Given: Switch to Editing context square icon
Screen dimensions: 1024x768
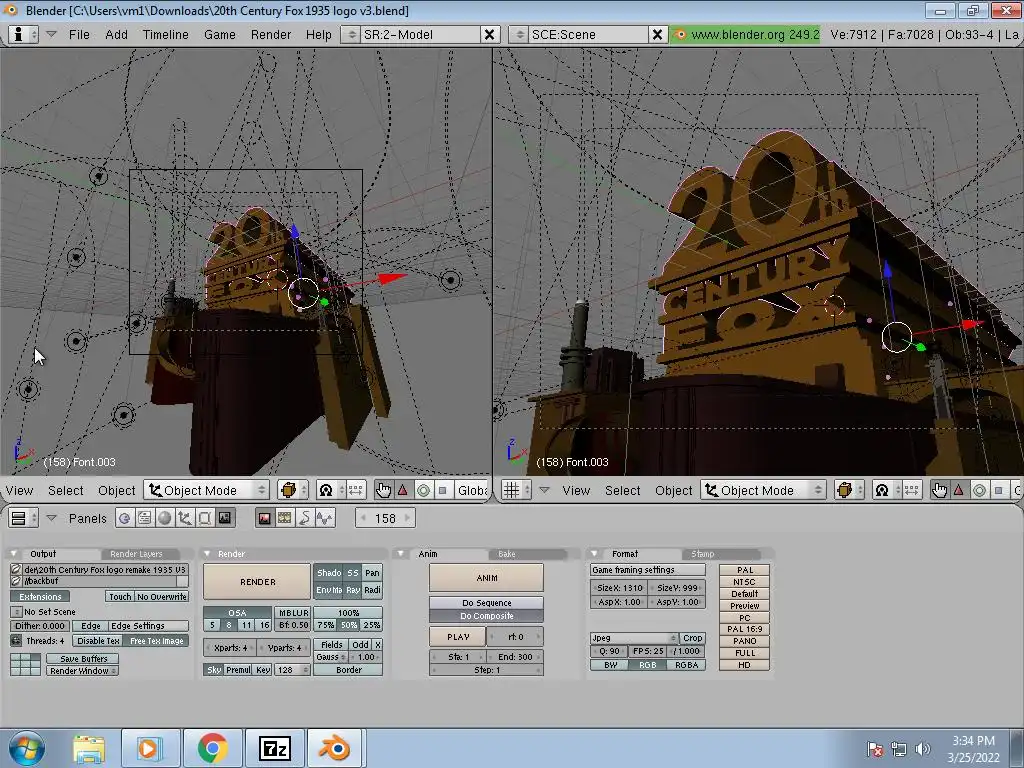Looking at the screenshot, I should point(204,518).
